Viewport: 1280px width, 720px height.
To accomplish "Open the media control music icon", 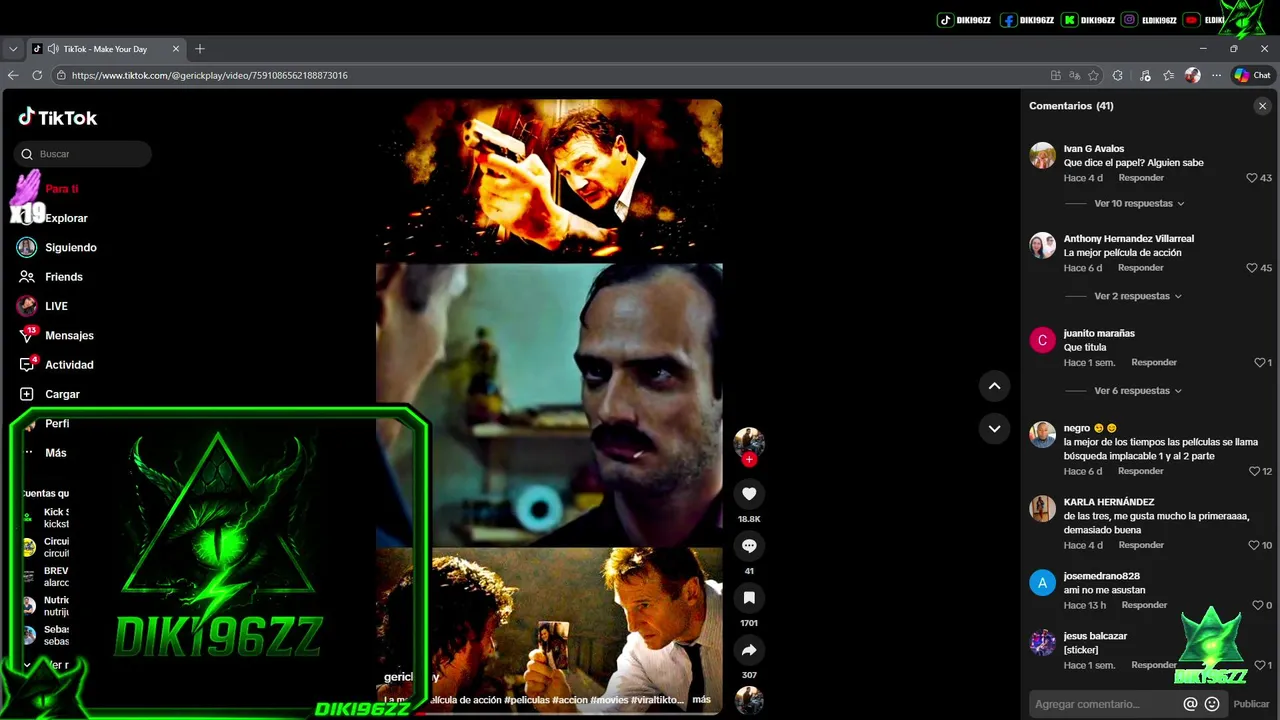I will pyautogui.click(x=1145, y=75).
